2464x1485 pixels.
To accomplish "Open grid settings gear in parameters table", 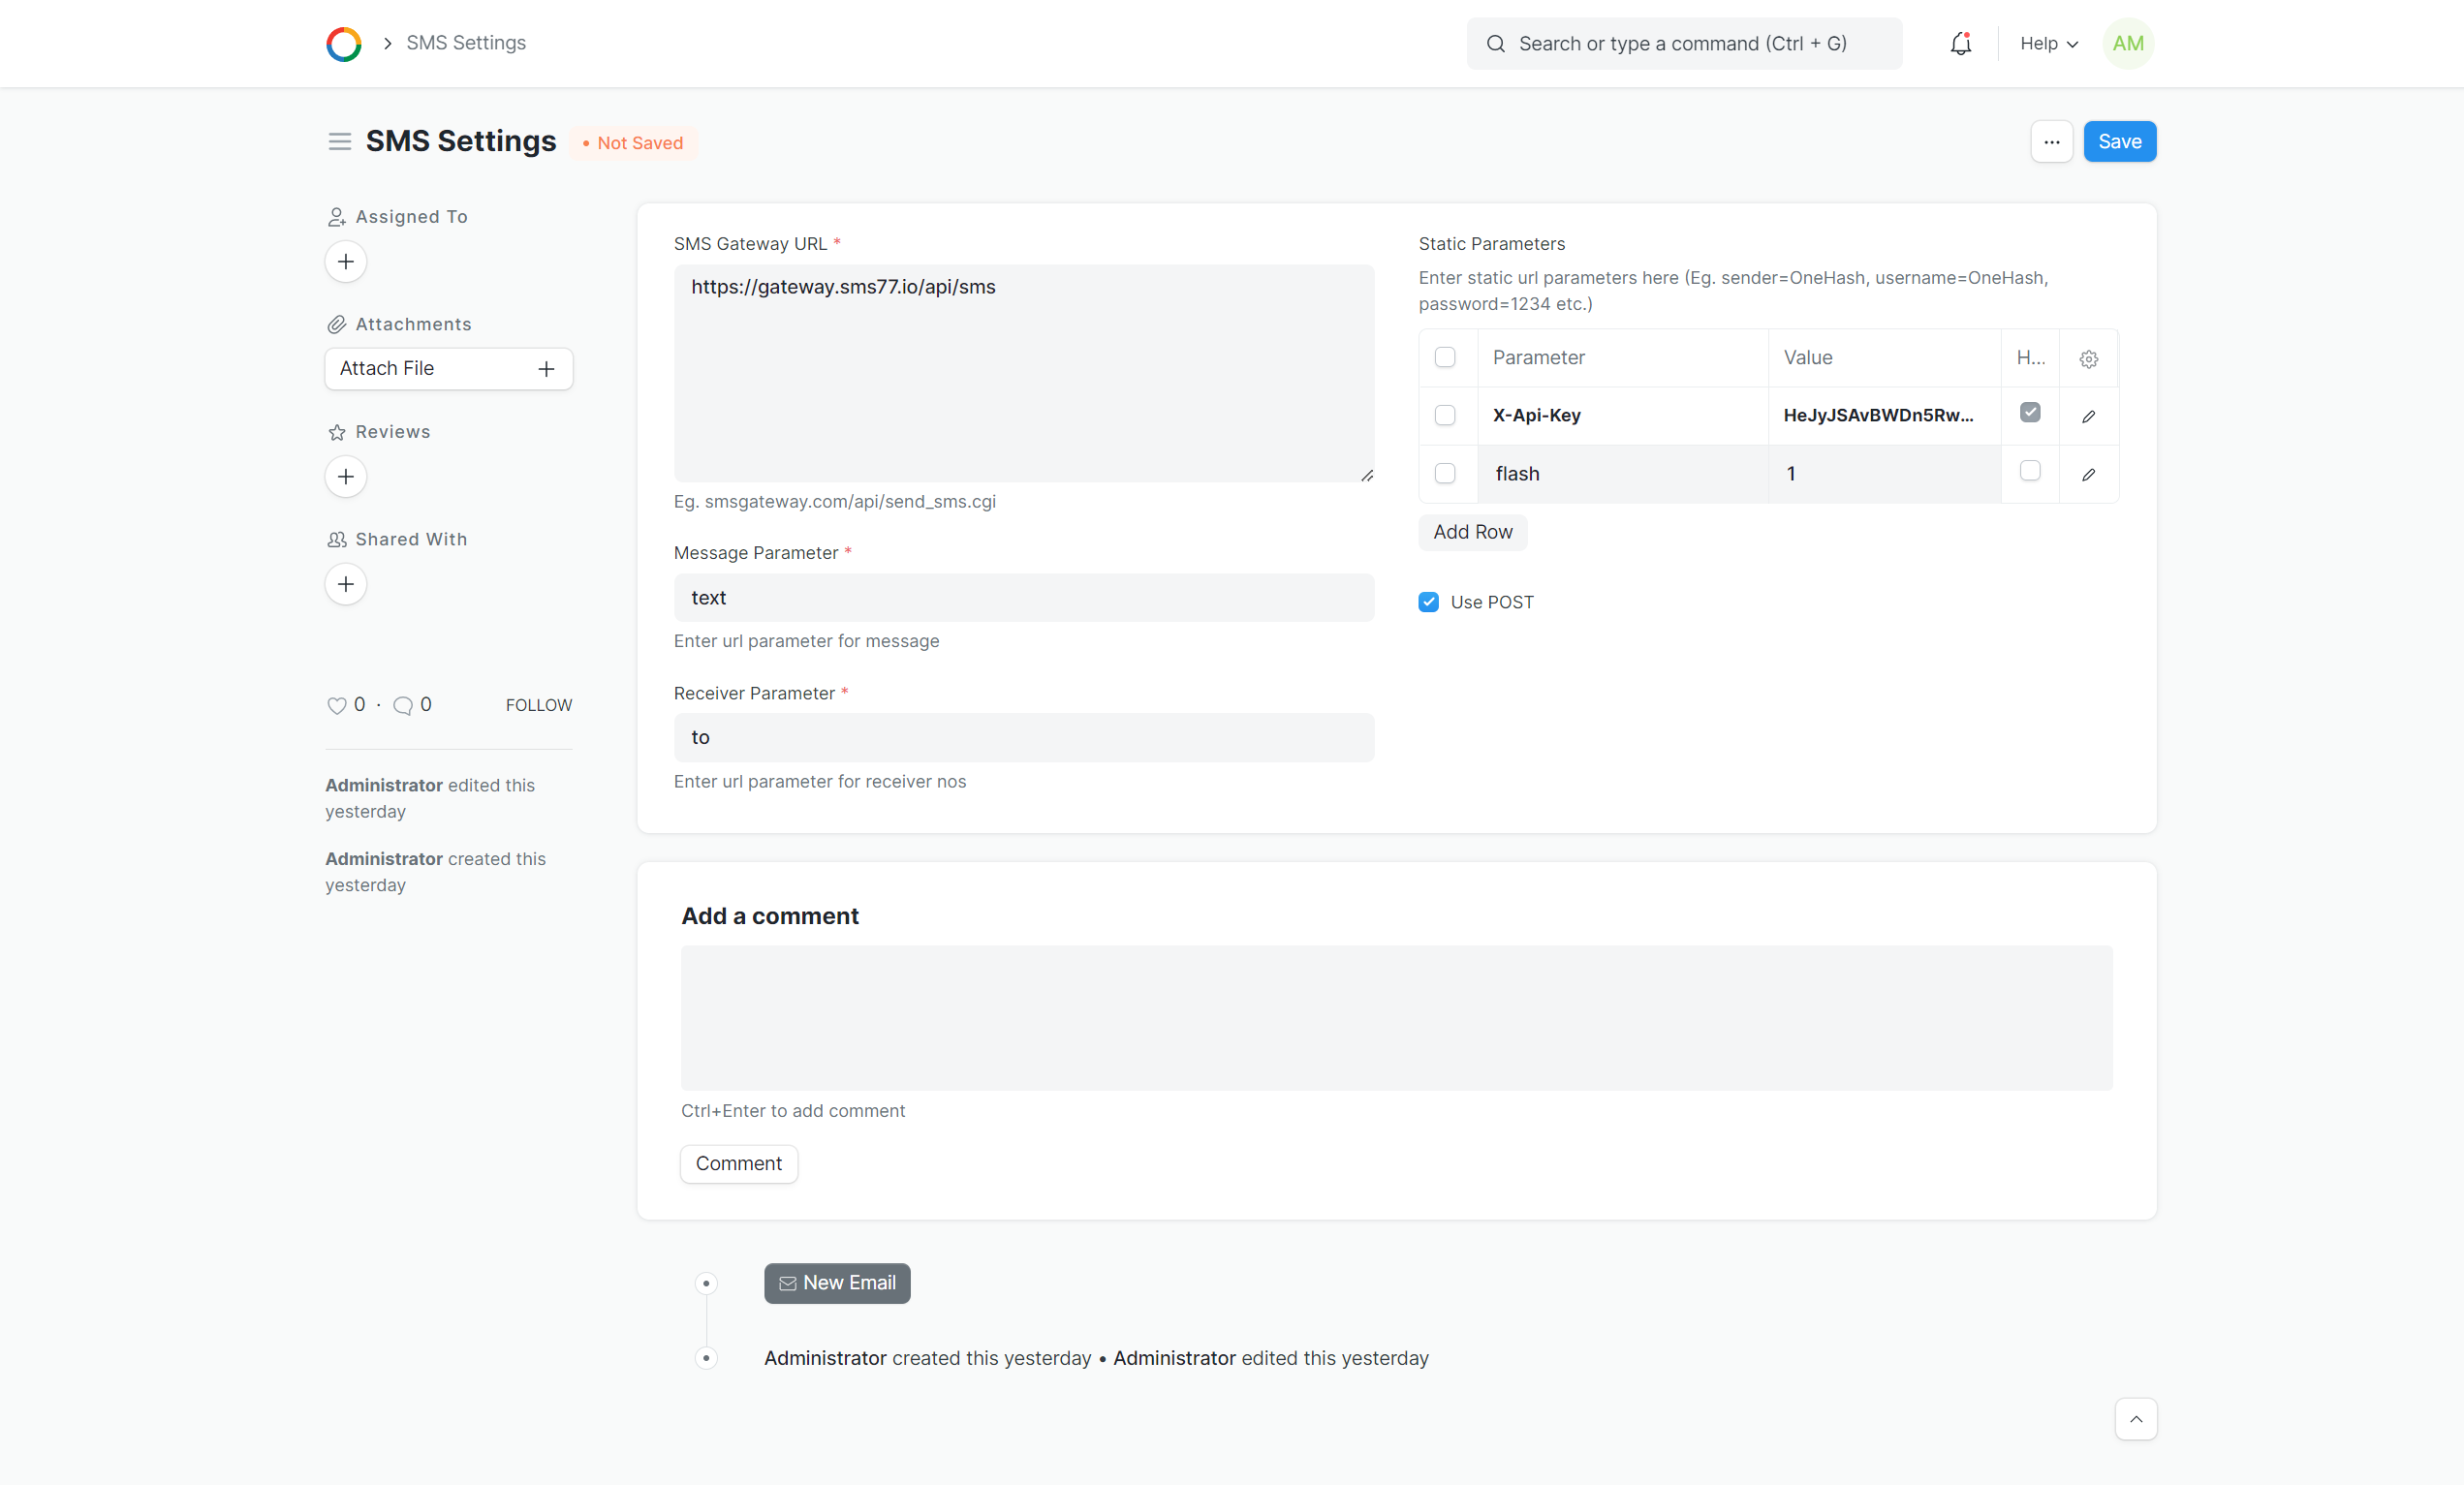I will click(x=2088, y=359).
